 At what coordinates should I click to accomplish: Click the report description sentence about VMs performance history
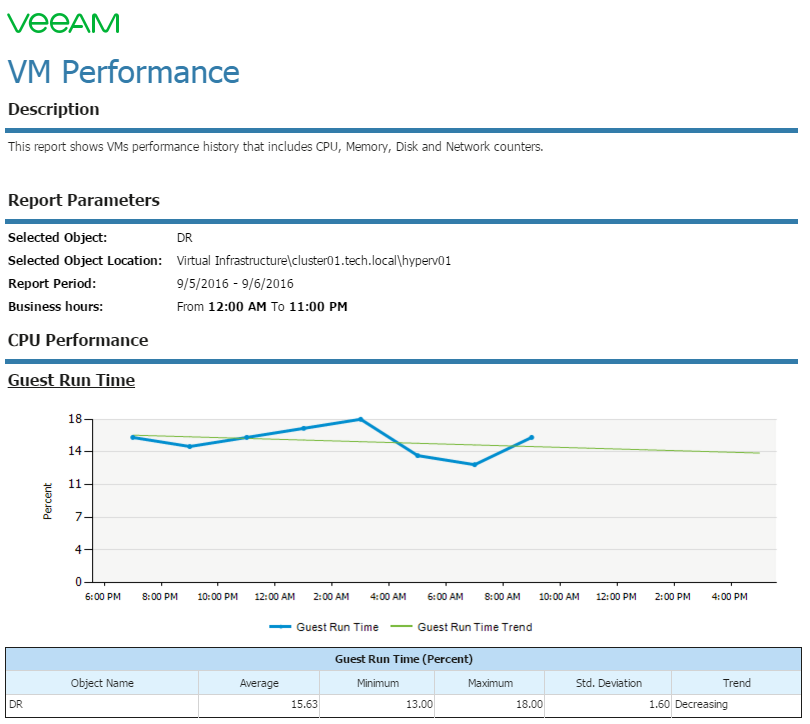point(275,147)
